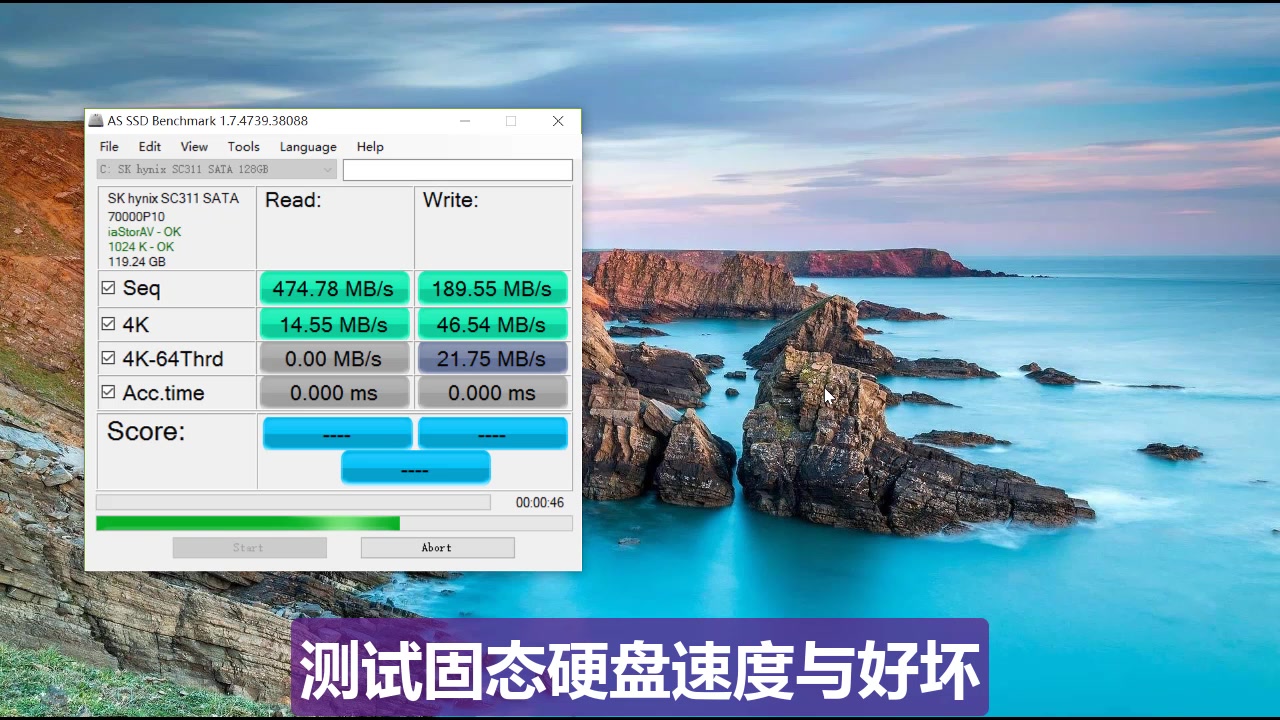Uncheck the 4K-64Thrd test
Screen dimensions: 1280x720
109,356
